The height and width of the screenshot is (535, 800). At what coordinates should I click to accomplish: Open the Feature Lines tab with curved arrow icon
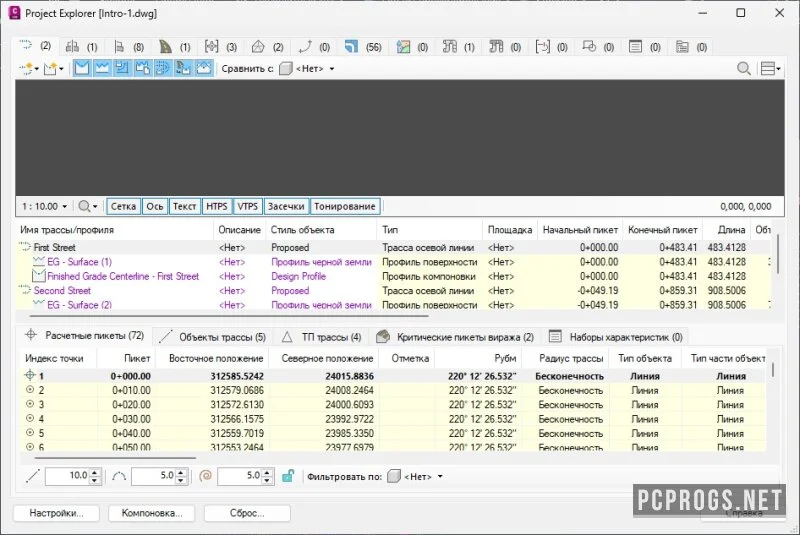pyautogui.click(x=314, y=47)
